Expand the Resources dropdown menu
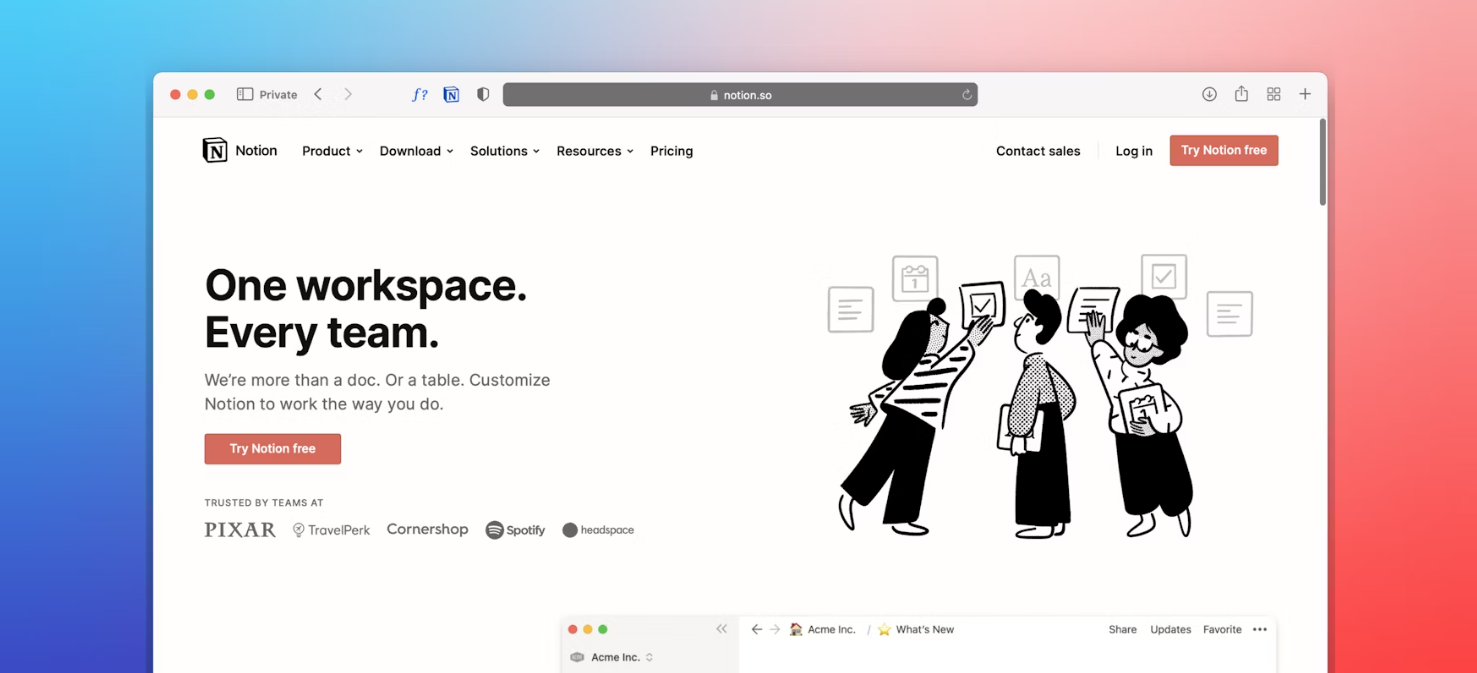 [x=595, y=151]
